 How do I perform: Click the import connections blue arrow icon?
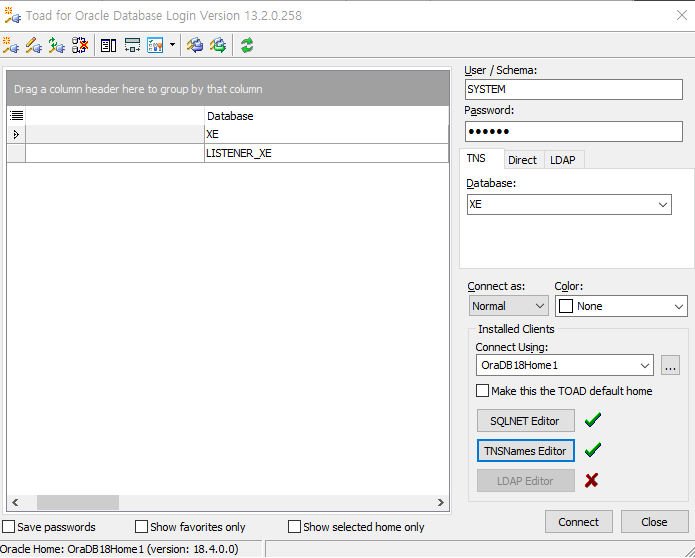click(195, 45)
